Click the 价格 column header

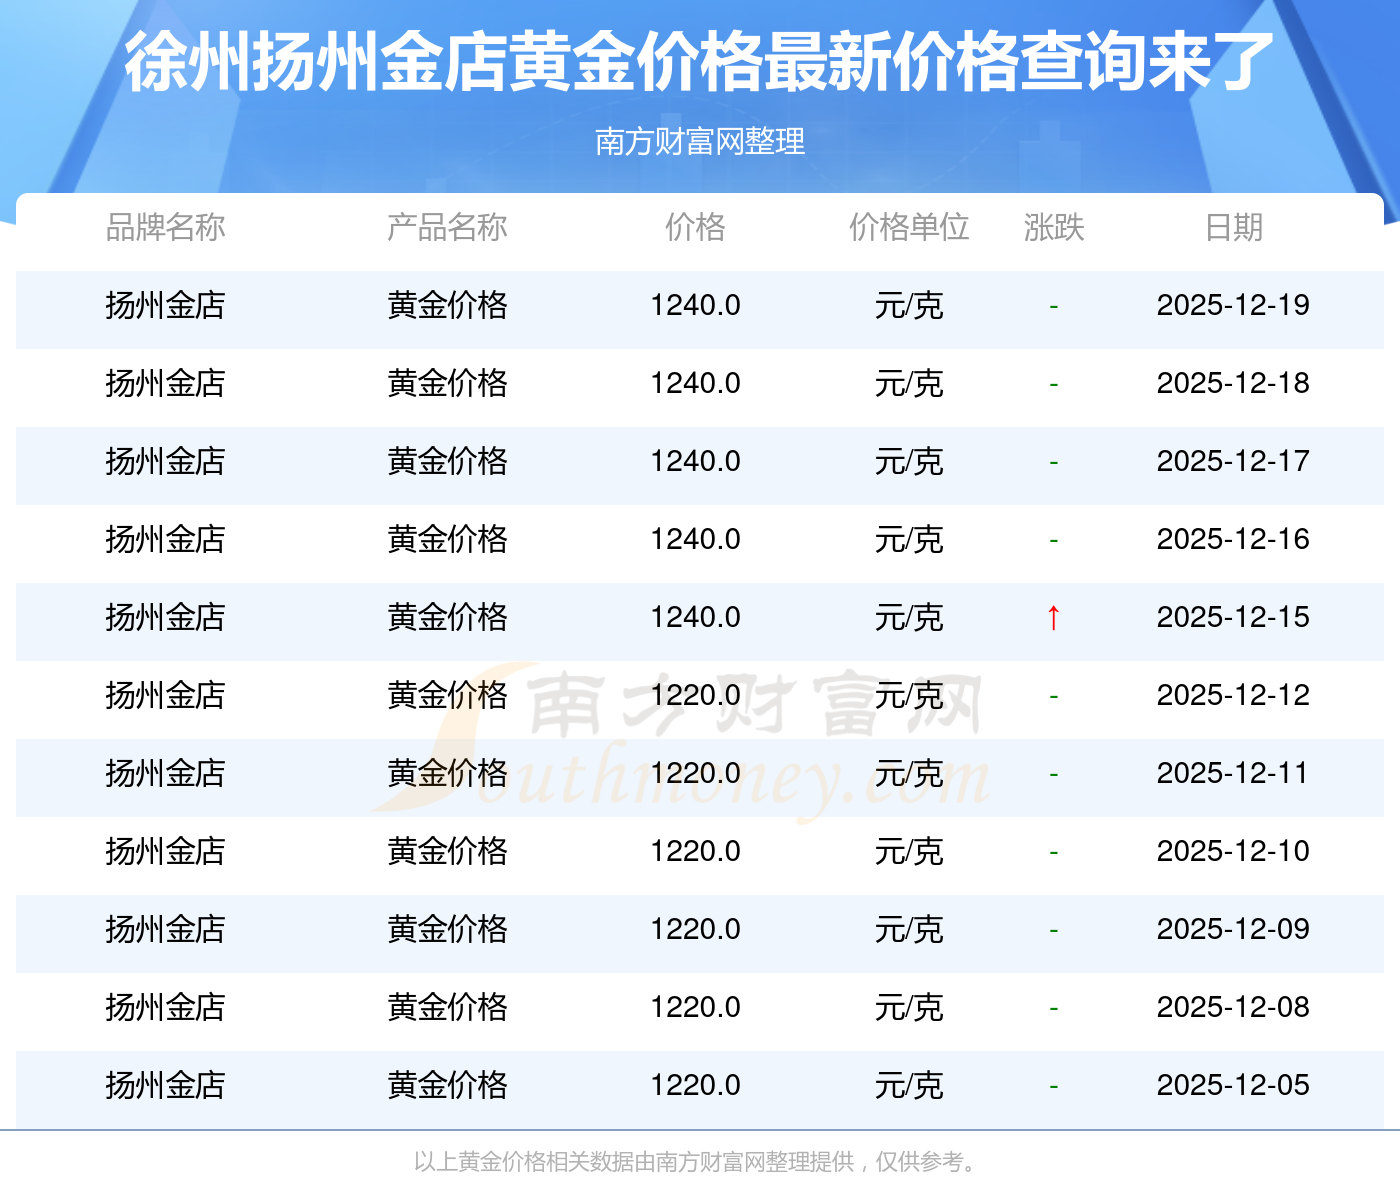695,227
